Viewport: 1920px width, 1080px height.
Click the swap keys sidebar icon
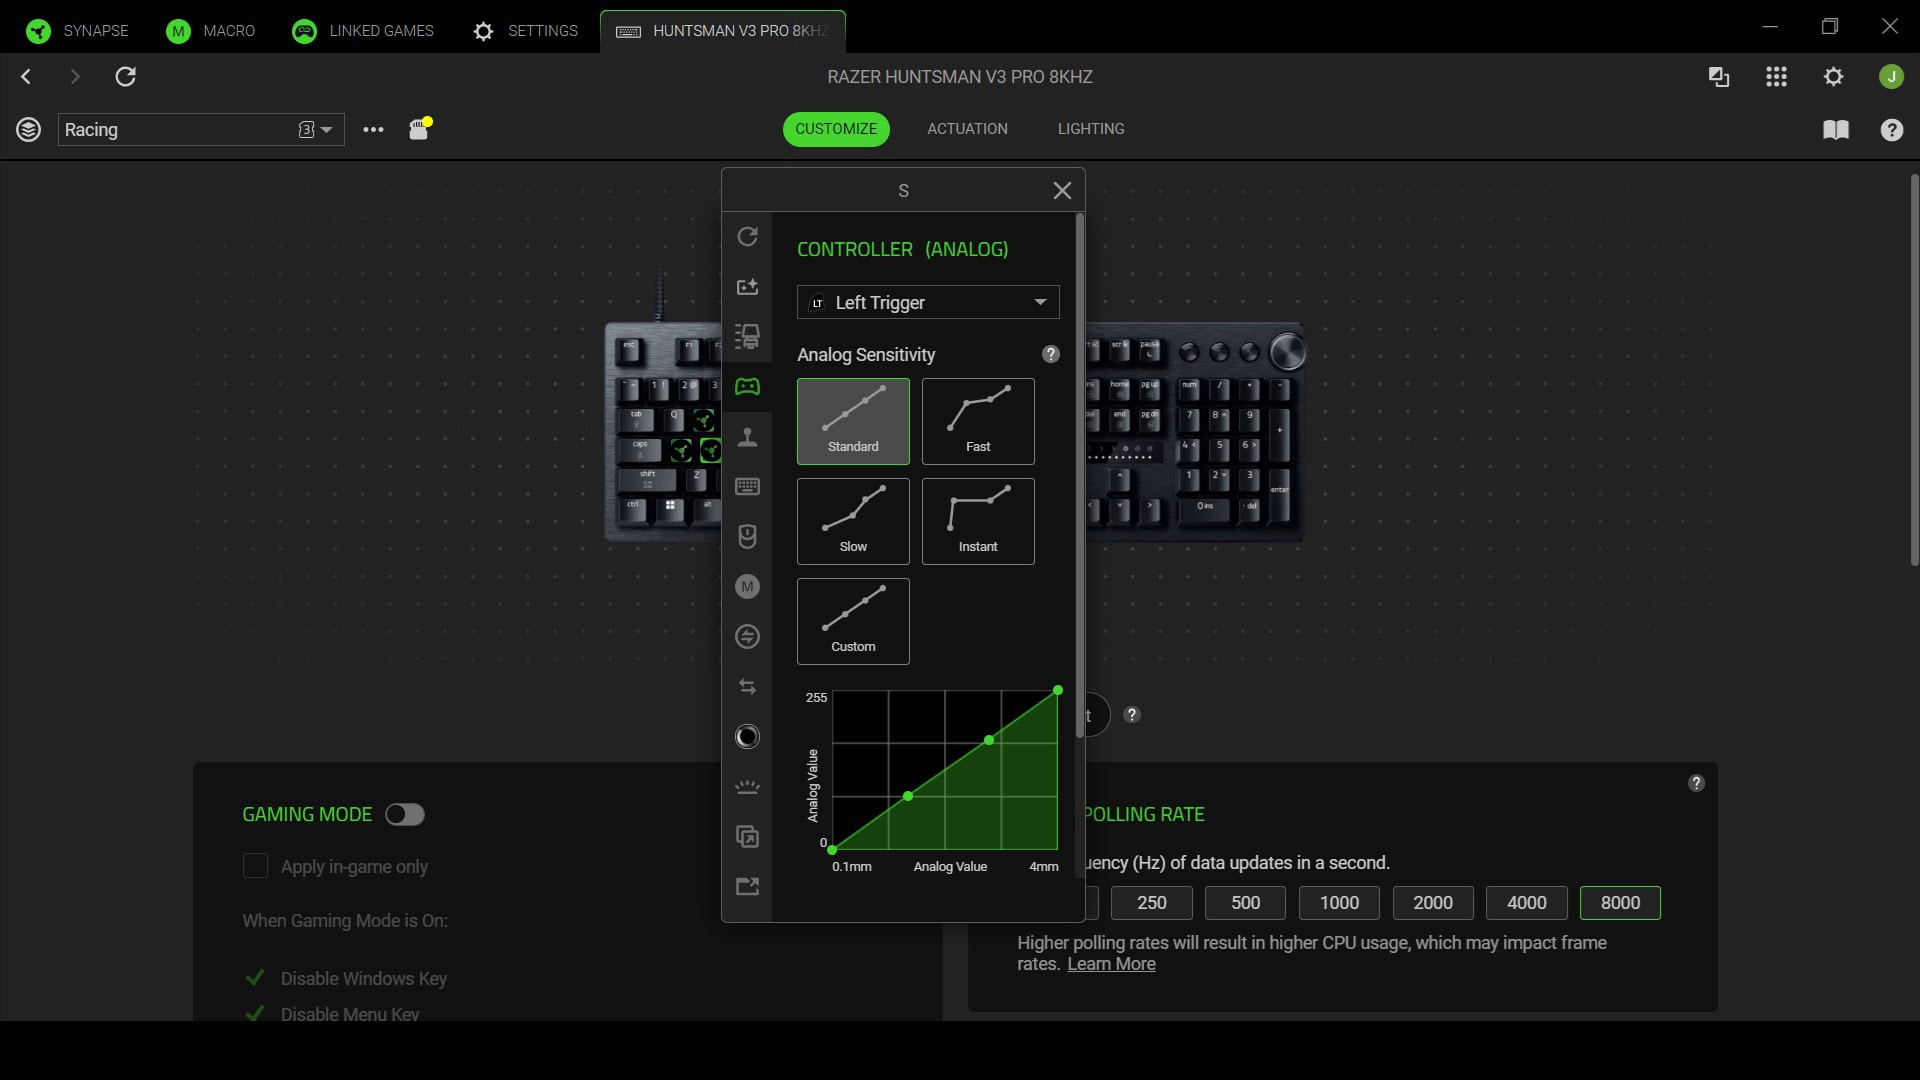click(x=748, y=687)
